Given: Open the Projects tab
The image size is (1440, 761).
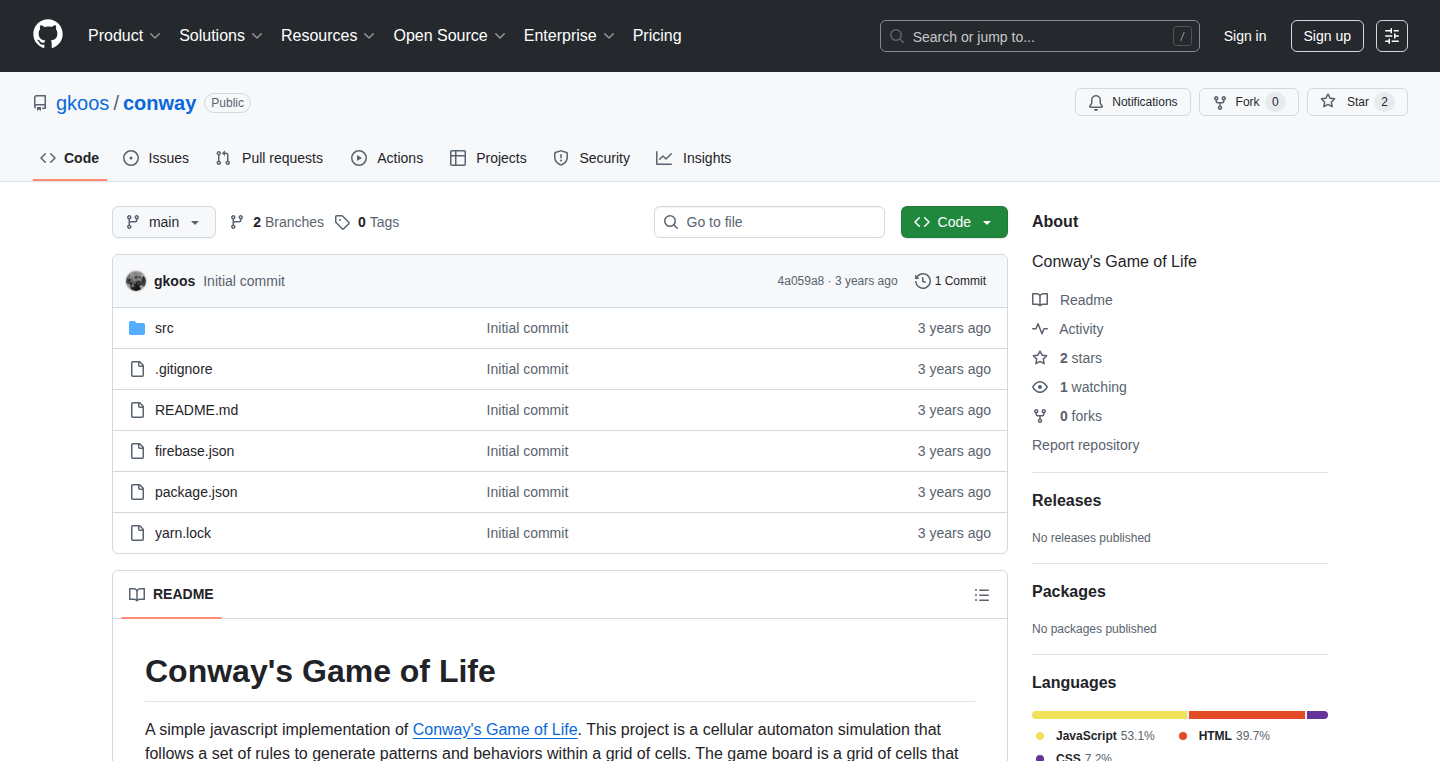Looking at the screenshot, I should coord(488,158).
